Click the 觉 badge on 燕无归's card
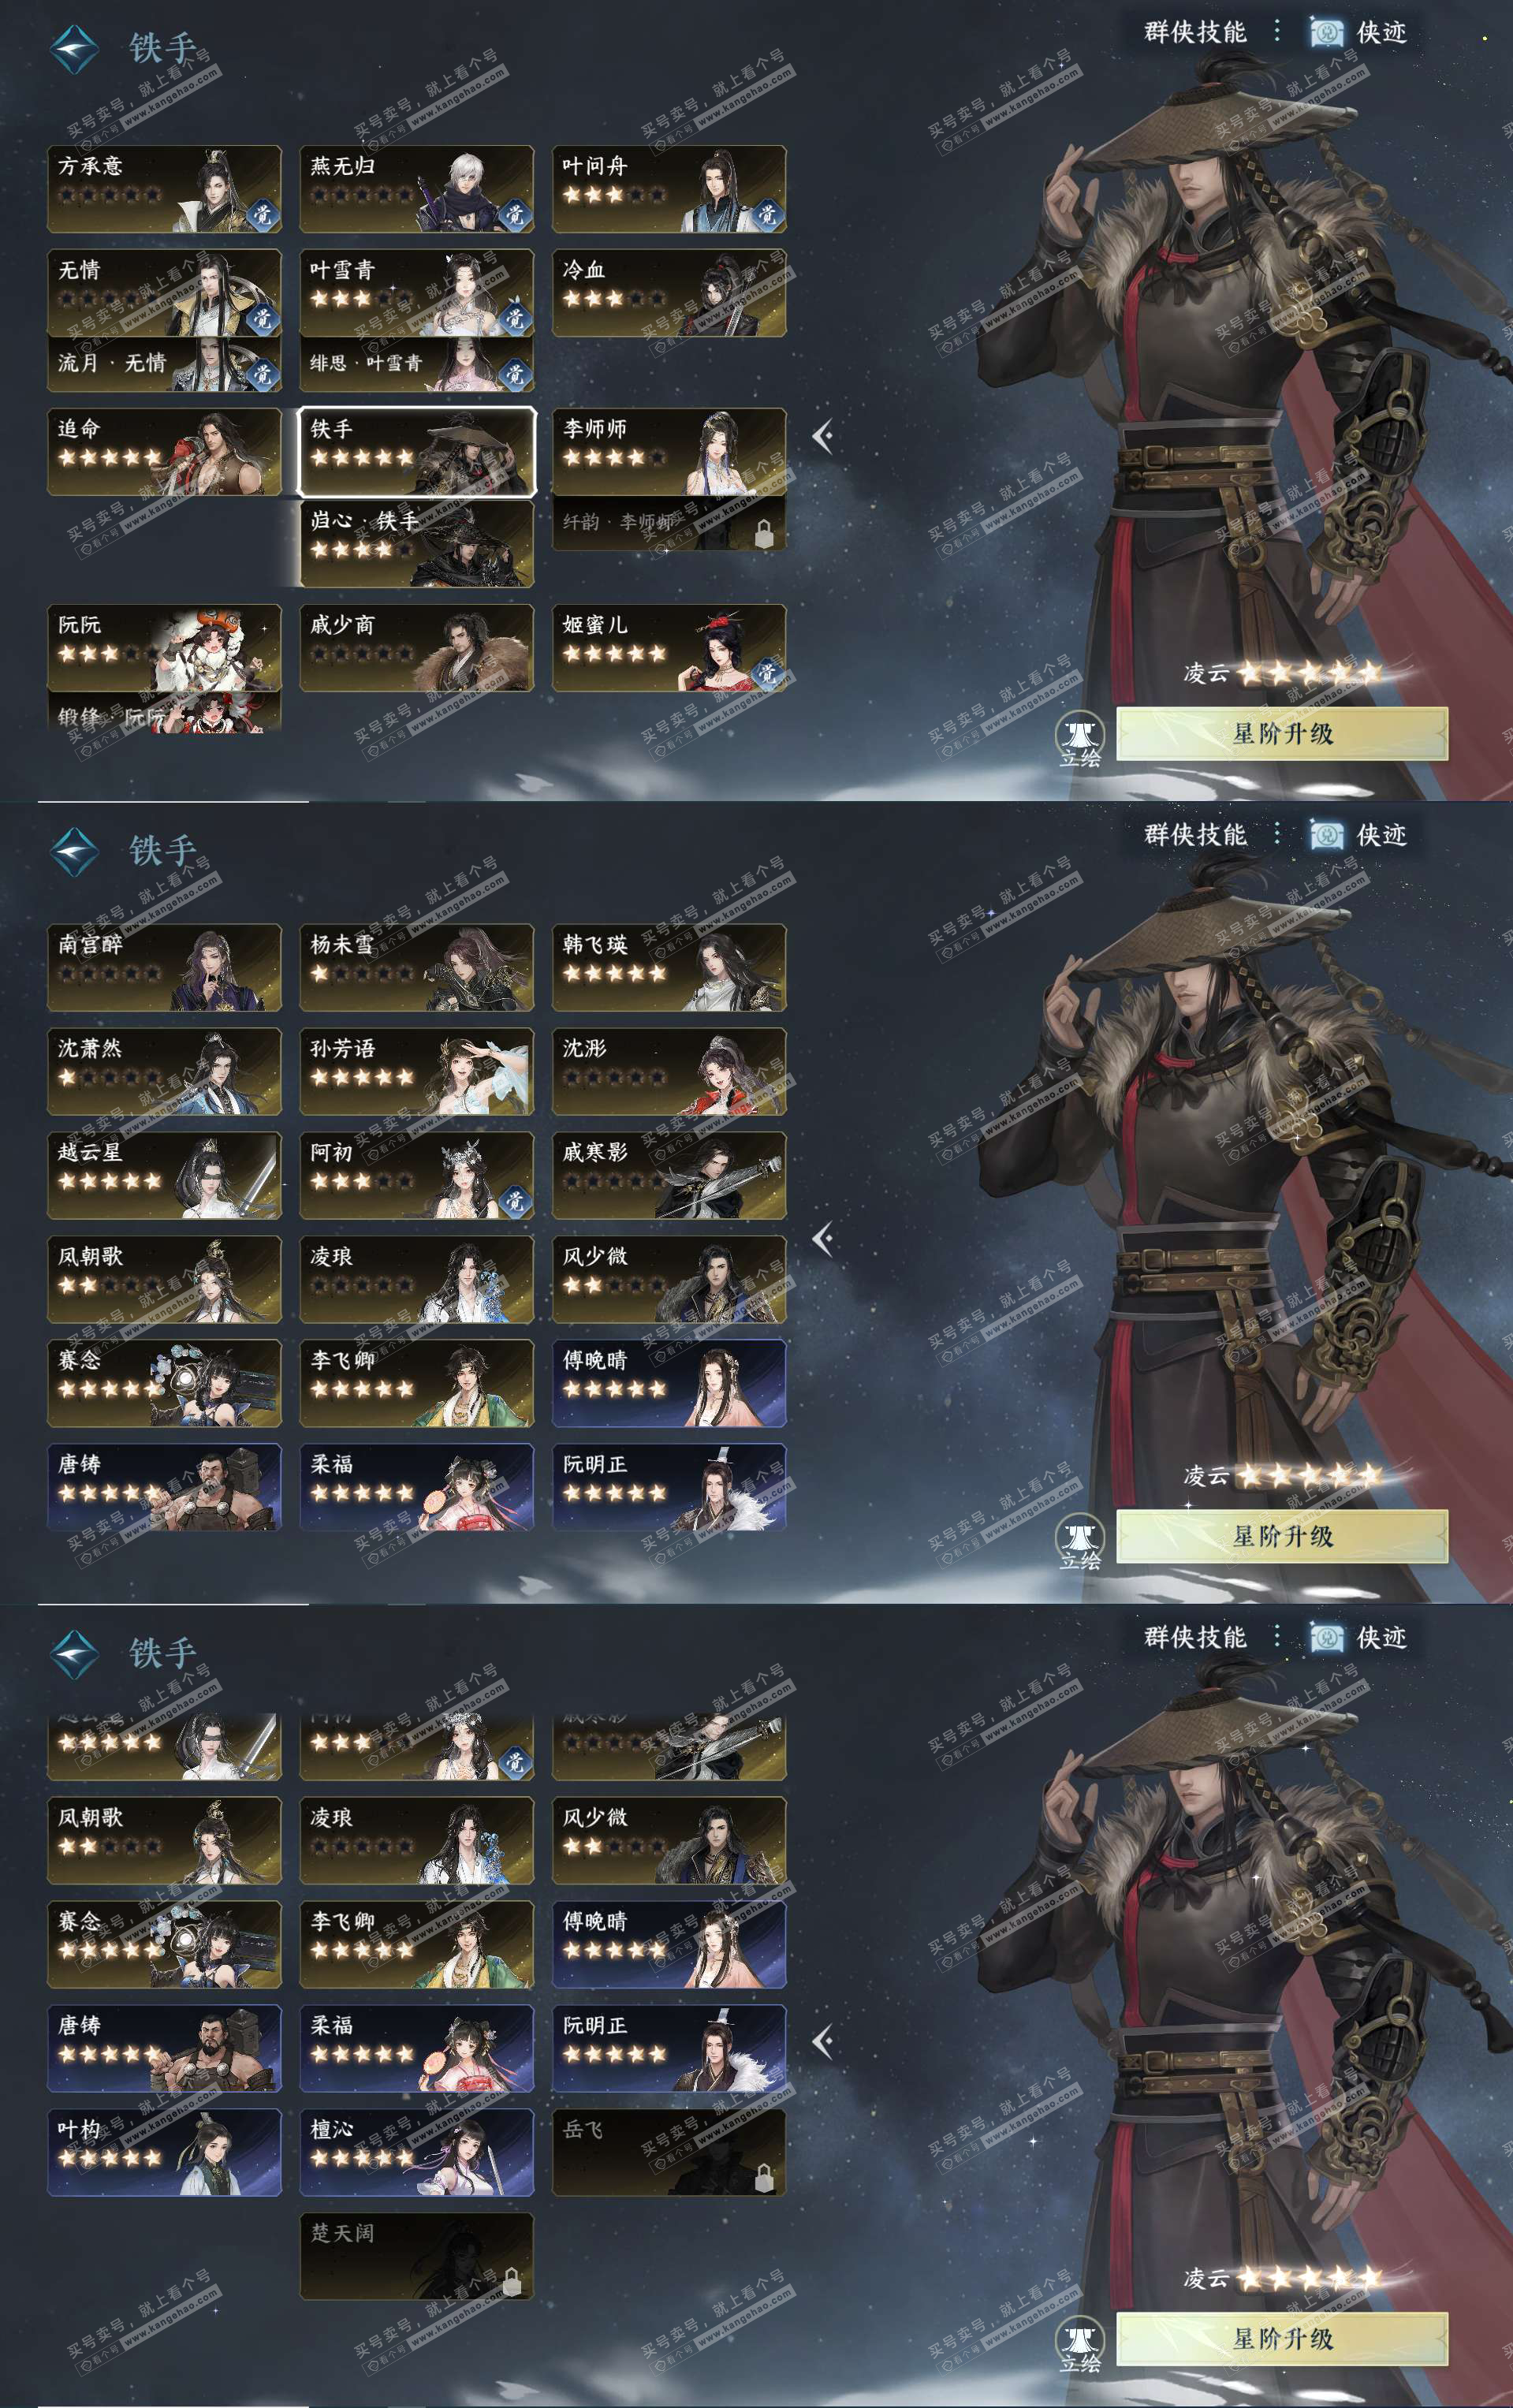 click(514, 213)
